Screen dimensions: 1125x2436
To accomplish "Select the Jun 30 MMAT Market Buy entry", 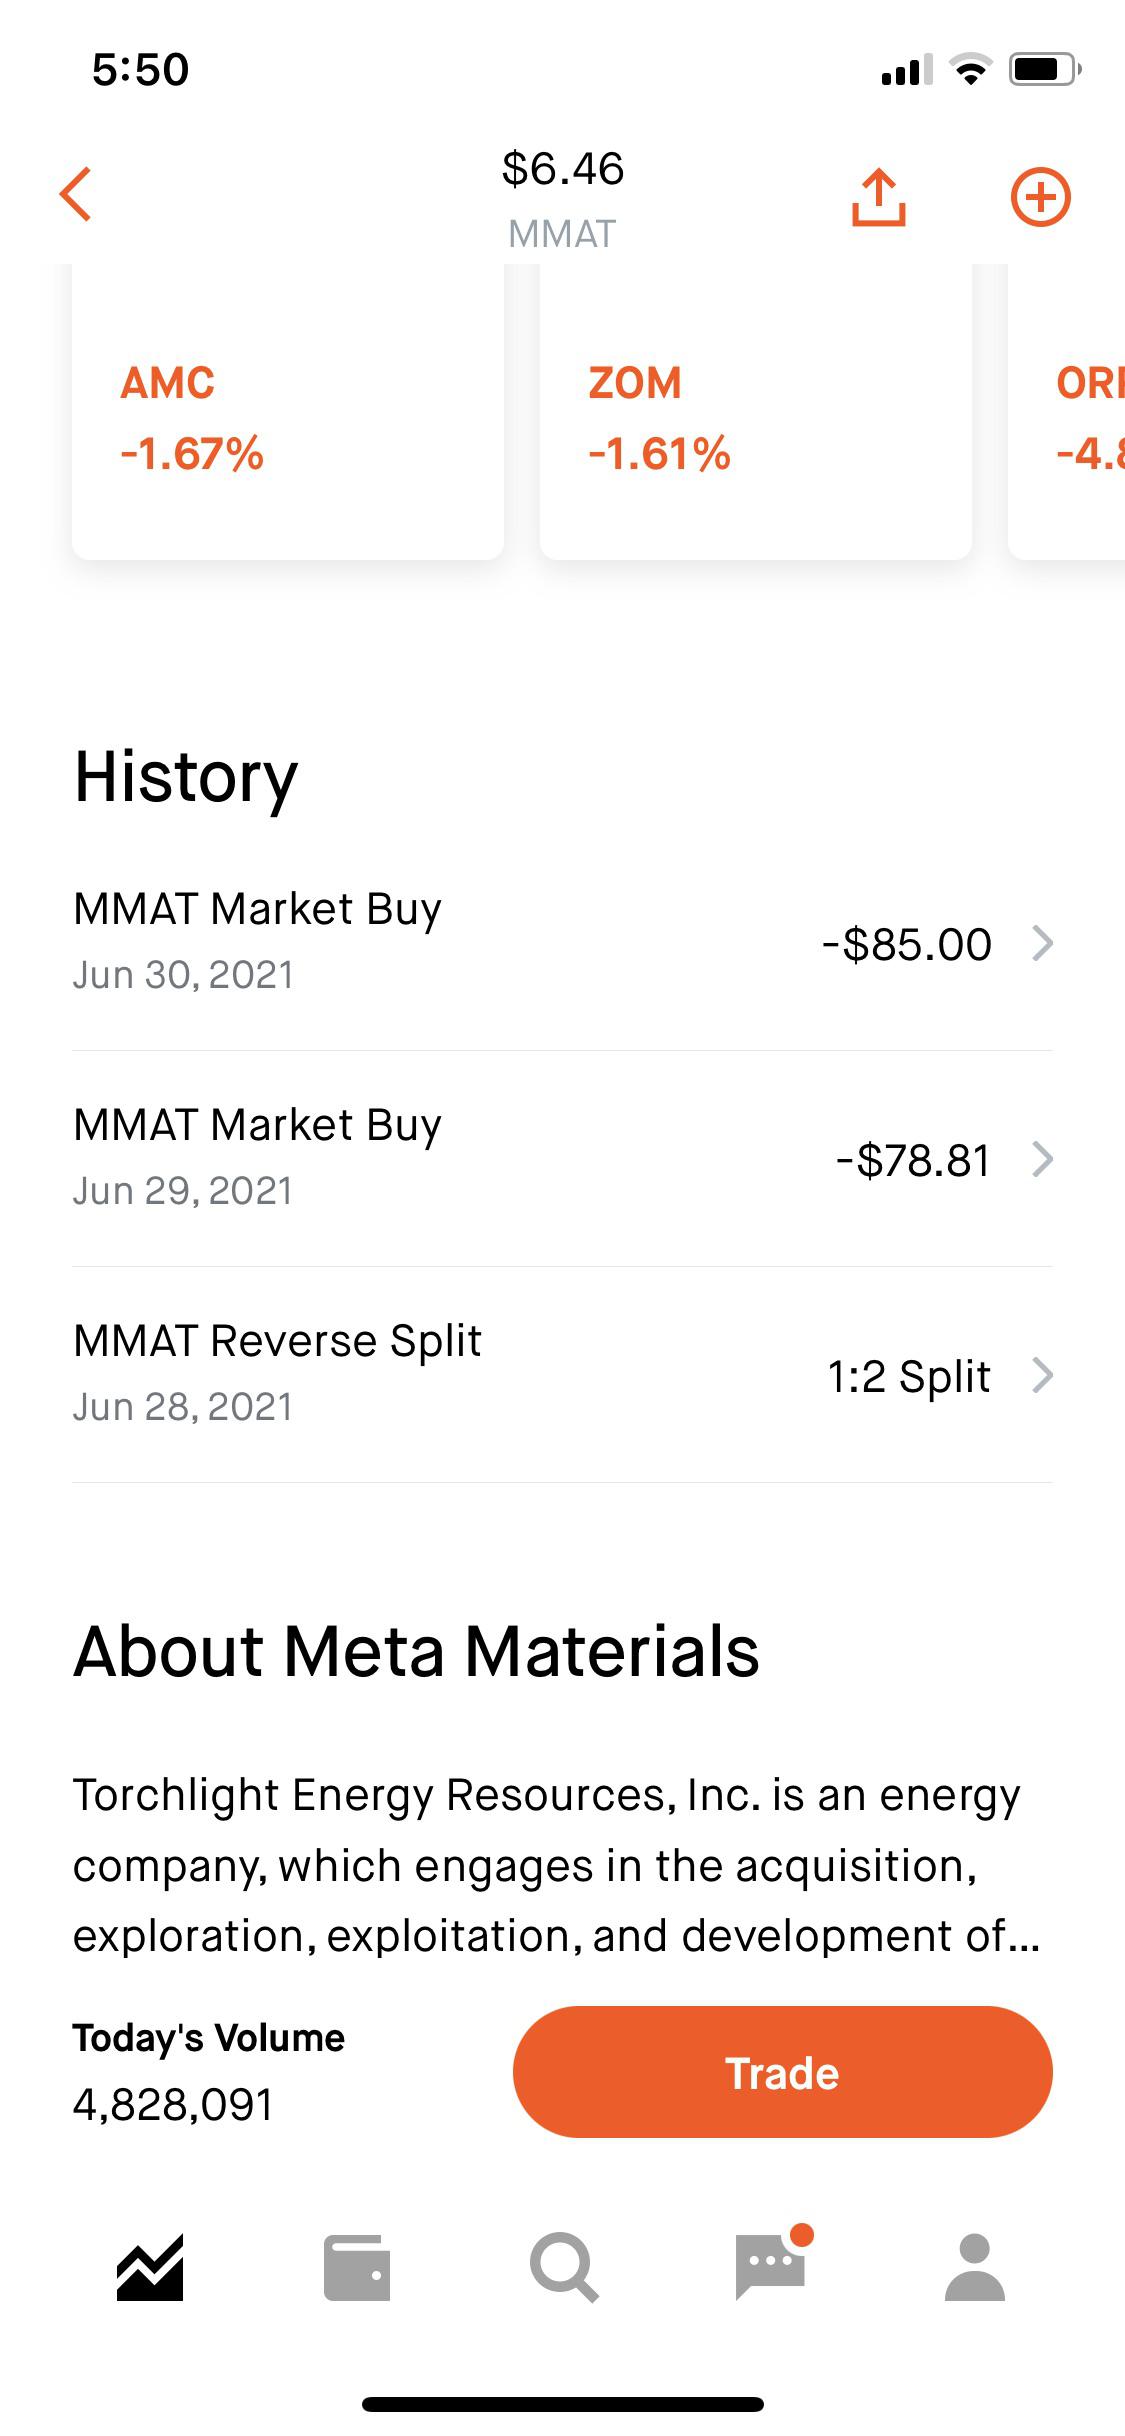I will click(x=562, y=942).
